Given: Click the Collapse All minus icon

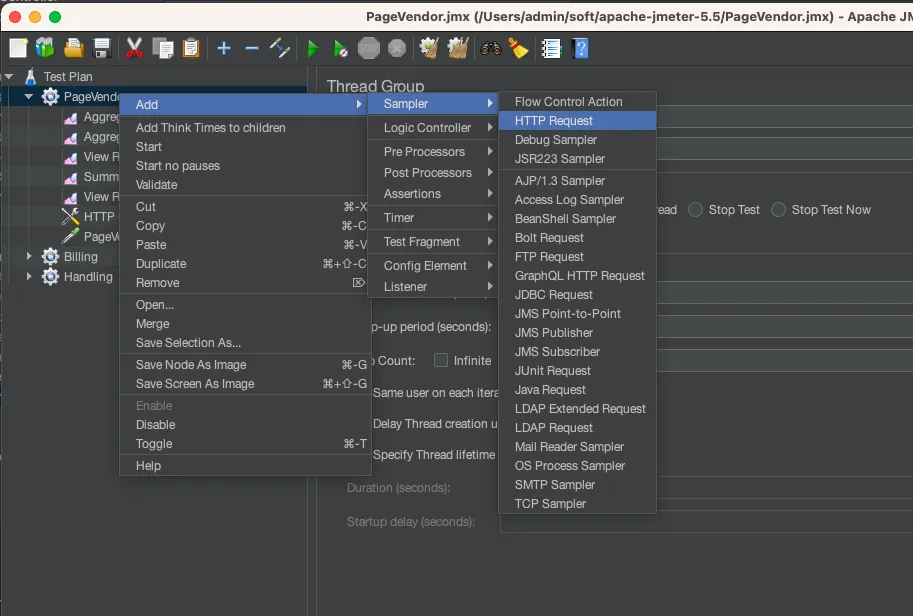Looking at the screenshot, I should [252, 48].
